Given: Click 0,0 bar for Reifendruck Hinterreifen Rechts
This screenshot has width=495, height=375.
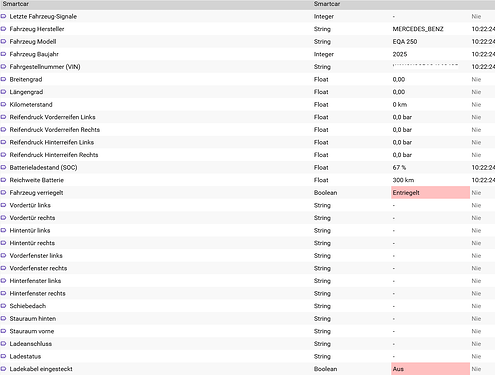Looking at the screenshot, I should [402, 155].
